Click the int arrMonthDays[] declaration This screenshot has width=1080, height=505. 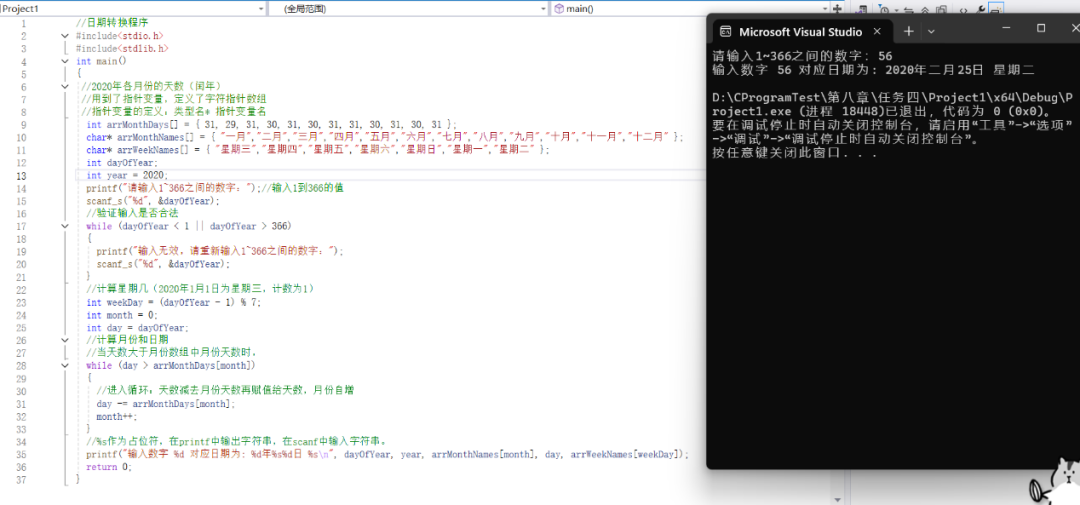point(272,125)
